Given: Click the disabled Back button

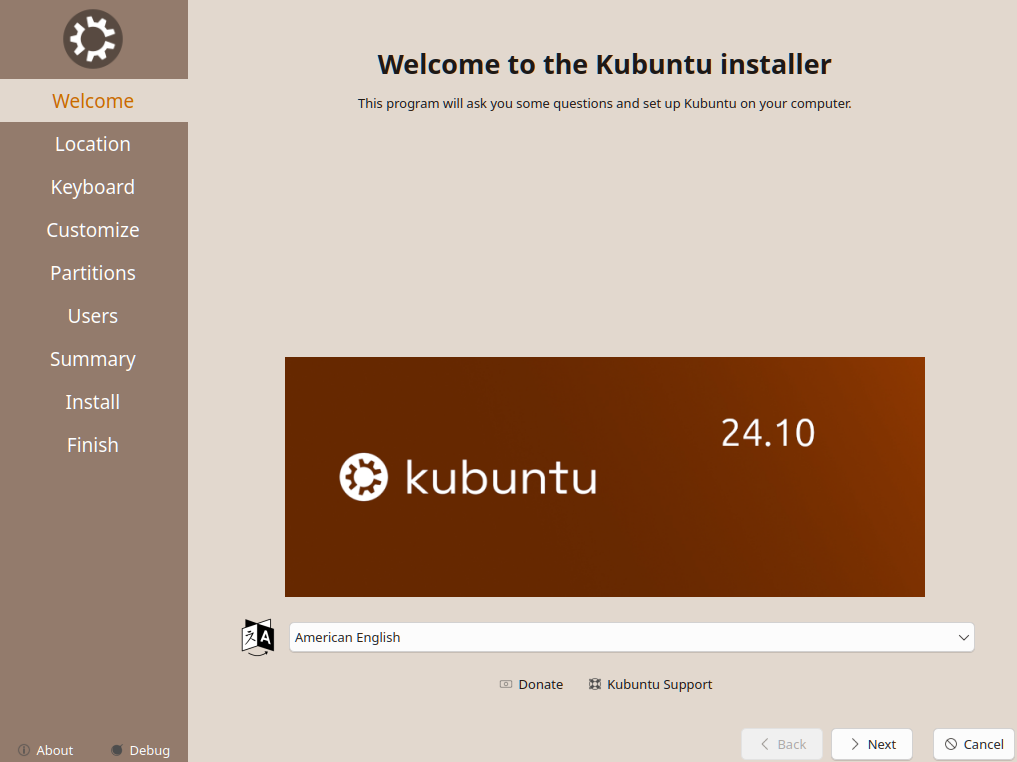Looking at the screenshot, I should 782,744.
